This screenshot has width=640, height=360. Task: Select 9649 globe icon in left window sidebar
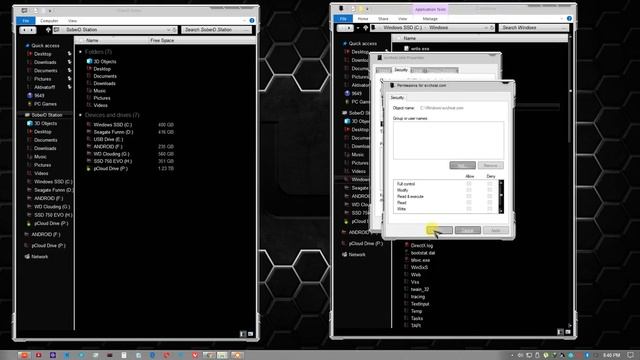[29, 96]
